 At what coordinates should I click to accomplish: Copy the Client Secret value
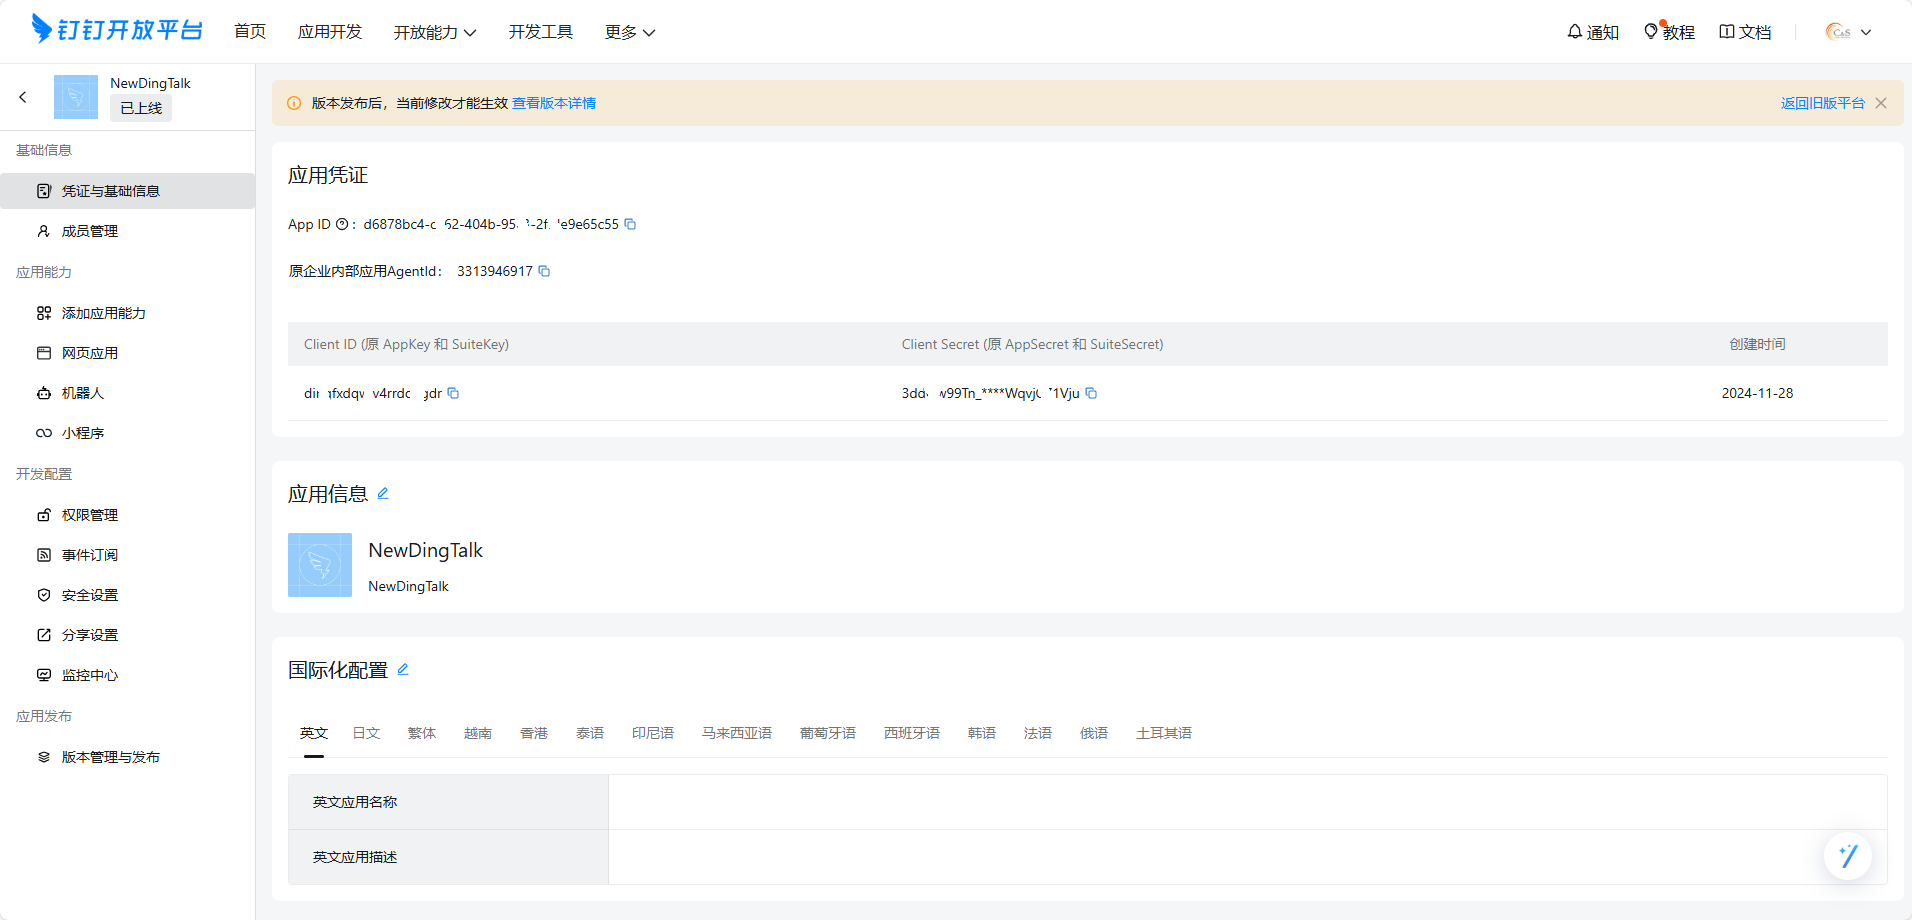[1091, 393]
